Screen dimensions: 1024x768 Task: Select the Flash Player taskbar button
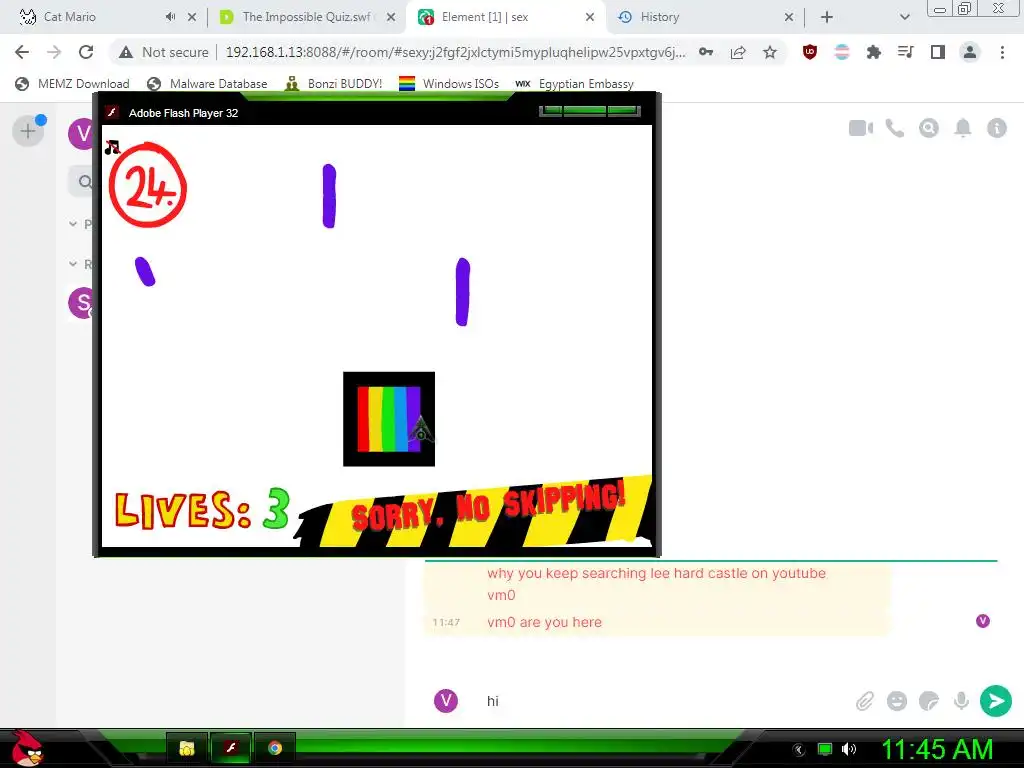tap(231, 748)
